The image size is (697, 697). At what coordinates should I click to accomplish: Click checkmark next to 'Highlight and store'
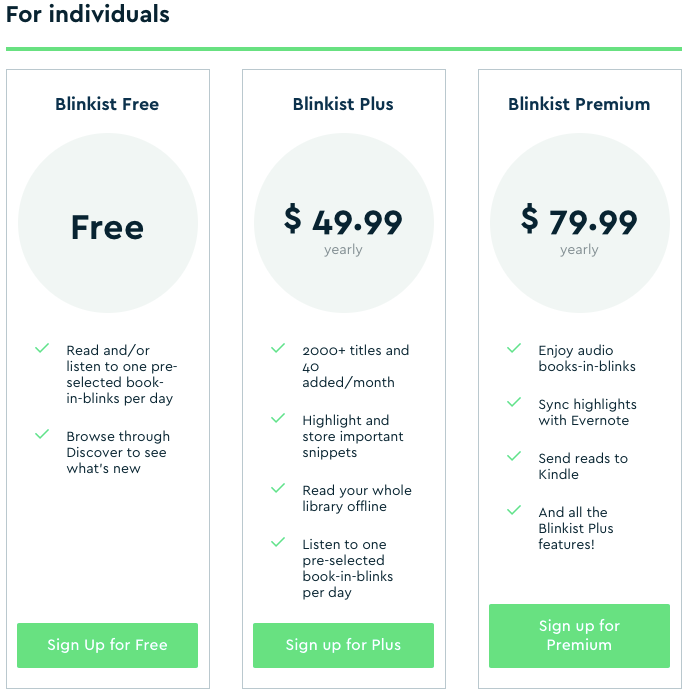point(278,418)
